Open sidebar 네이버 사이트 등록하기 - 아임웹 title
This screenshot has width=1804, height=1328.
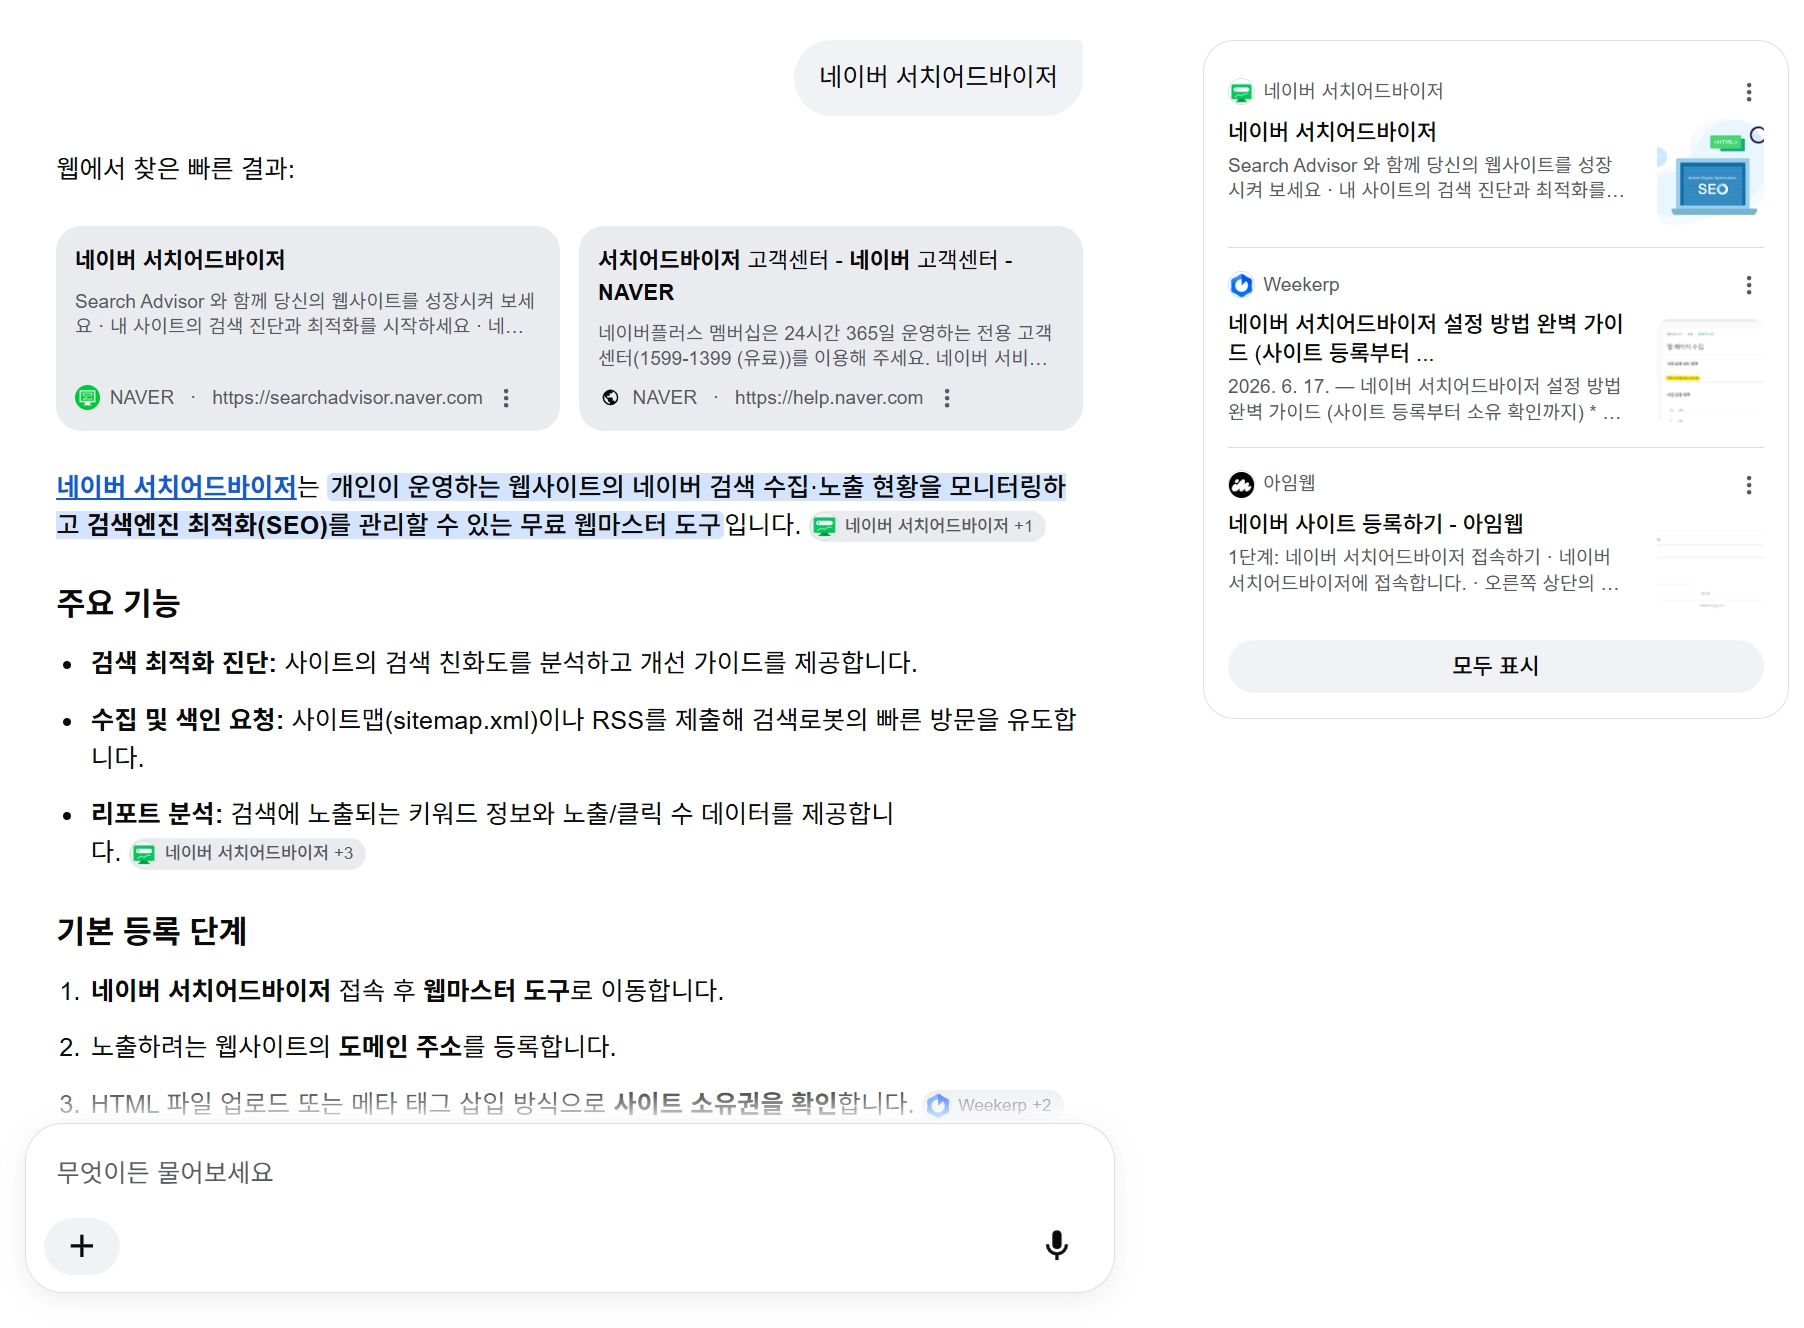point(1375,524)
